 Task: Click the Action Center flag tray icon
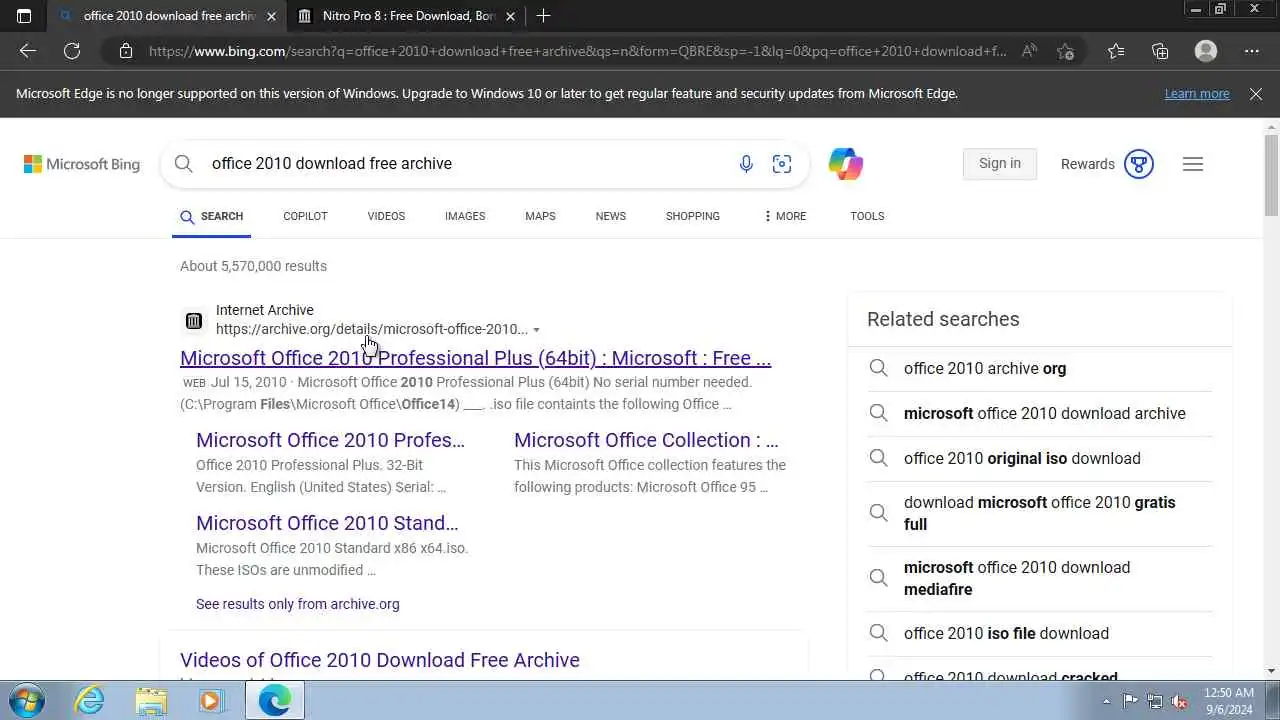1130,701
